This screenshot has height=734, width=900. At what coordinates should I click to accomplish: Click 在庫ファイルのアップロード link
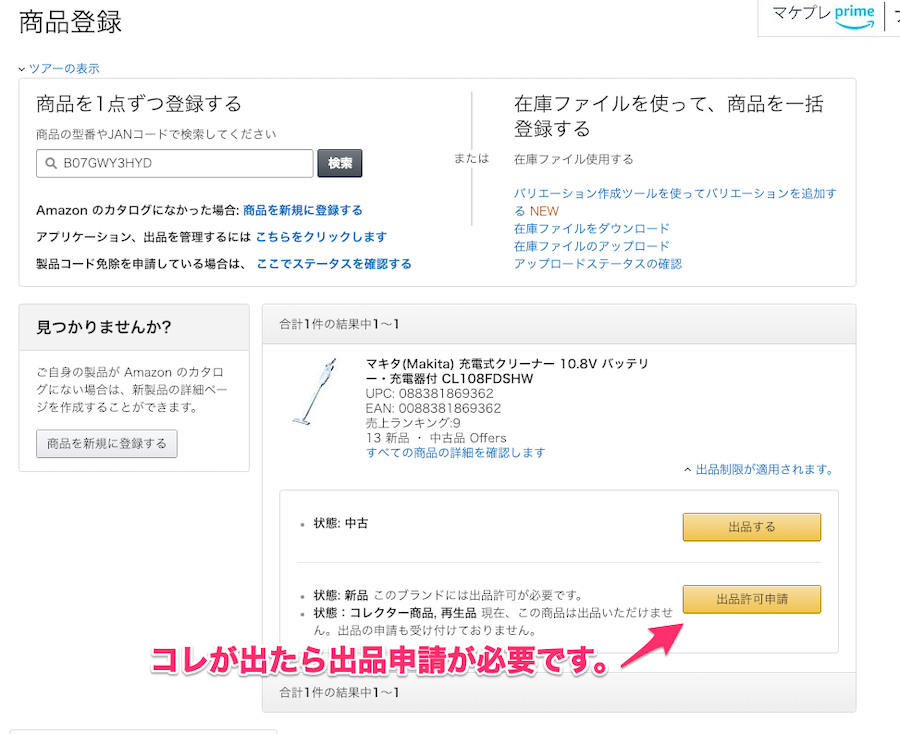pyautogui.click(x=592, y=246)
